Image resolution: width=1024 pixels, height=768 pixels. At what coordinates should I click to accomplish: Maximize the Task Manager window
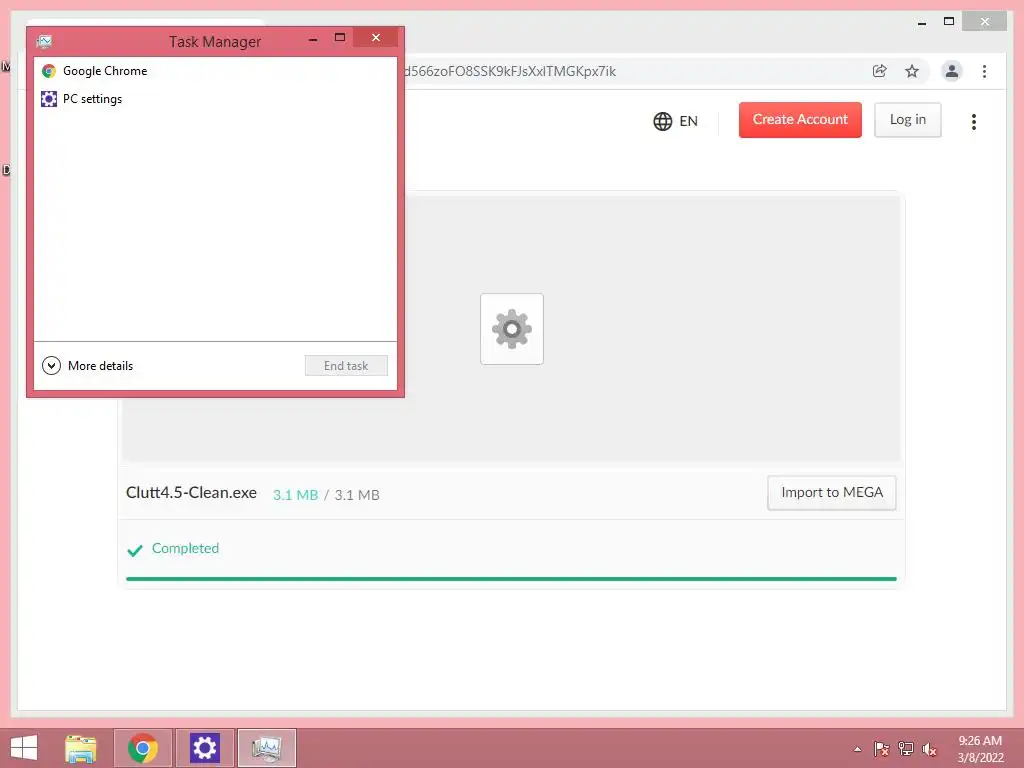(340, 38)
